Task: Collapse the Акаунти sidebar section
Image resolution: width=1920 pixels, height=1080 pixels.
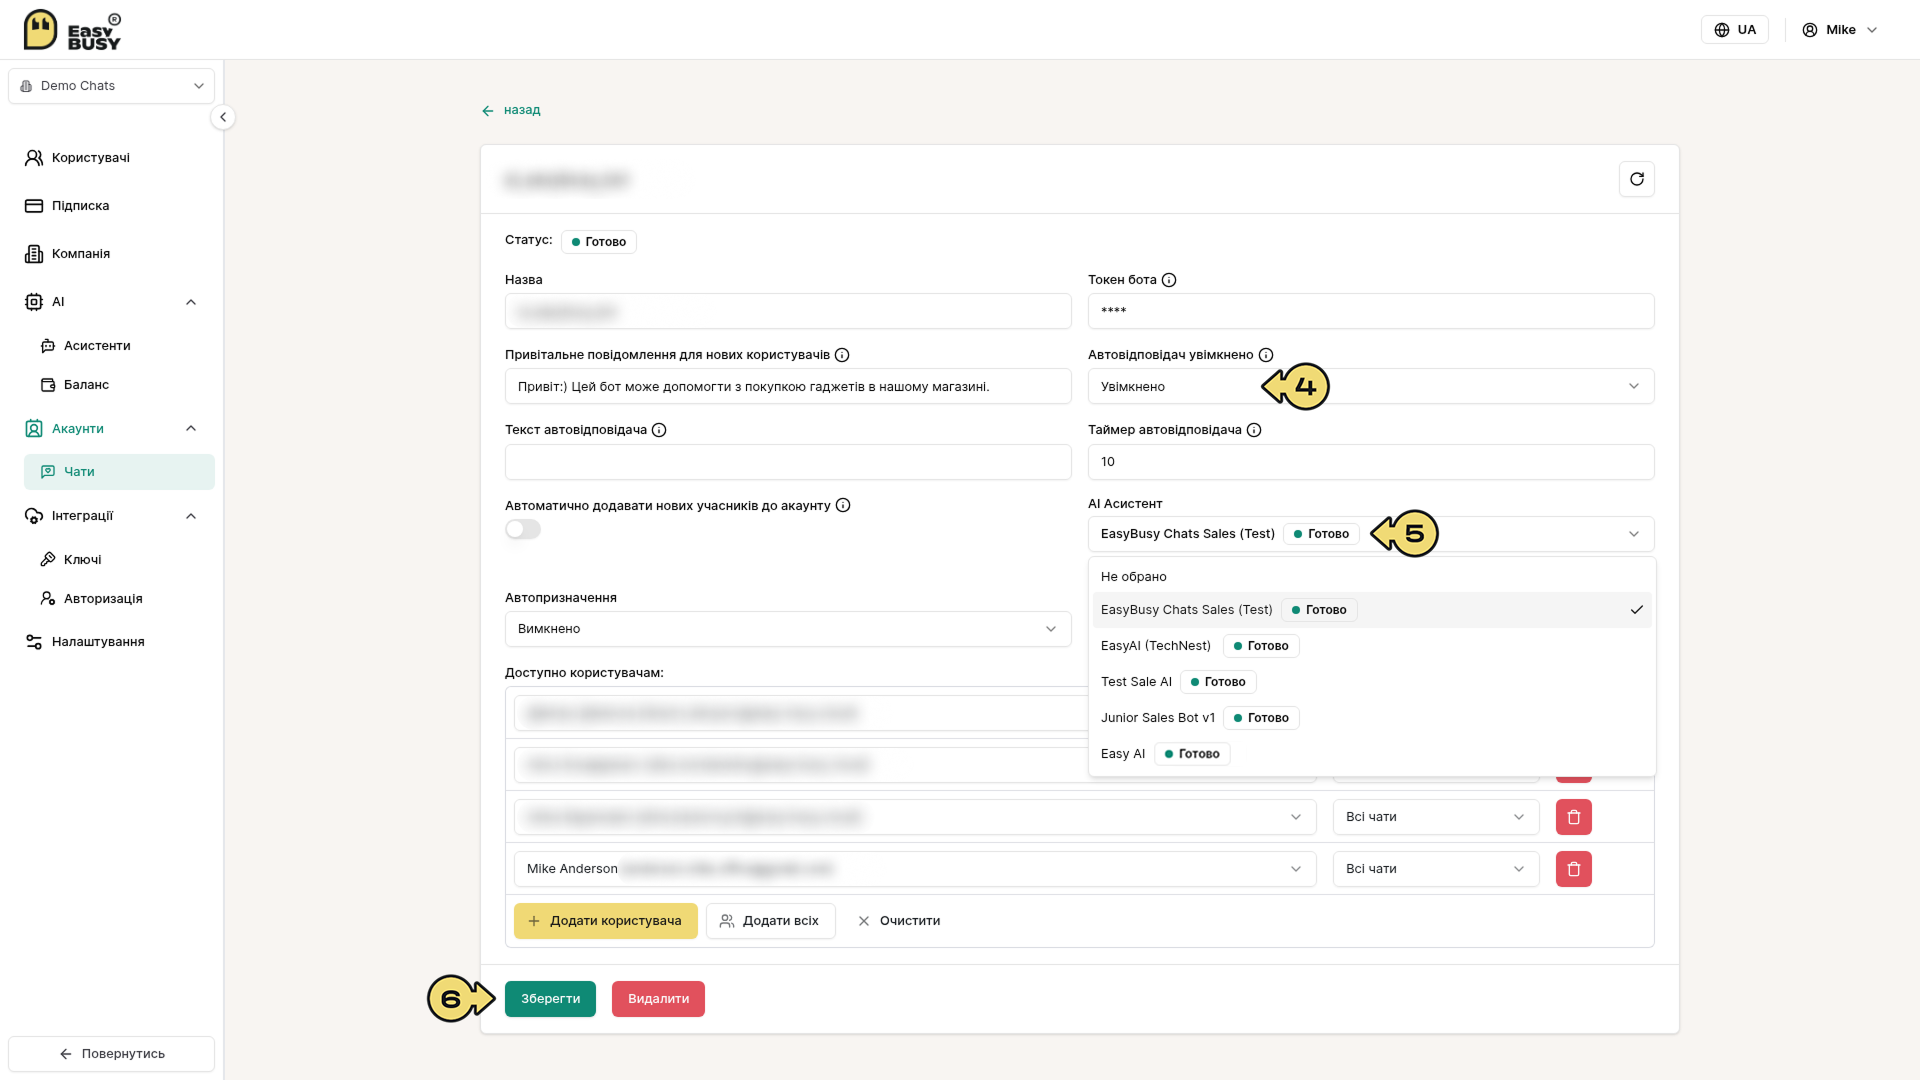Action: pyautogui.click(x=191, y=429)
